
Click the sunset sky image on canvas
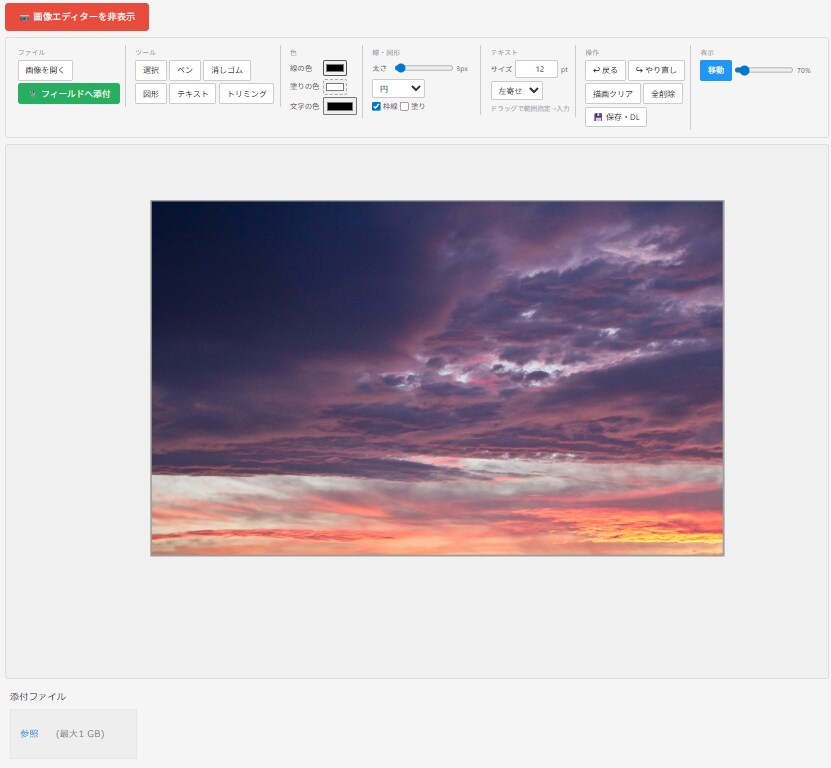437,378
